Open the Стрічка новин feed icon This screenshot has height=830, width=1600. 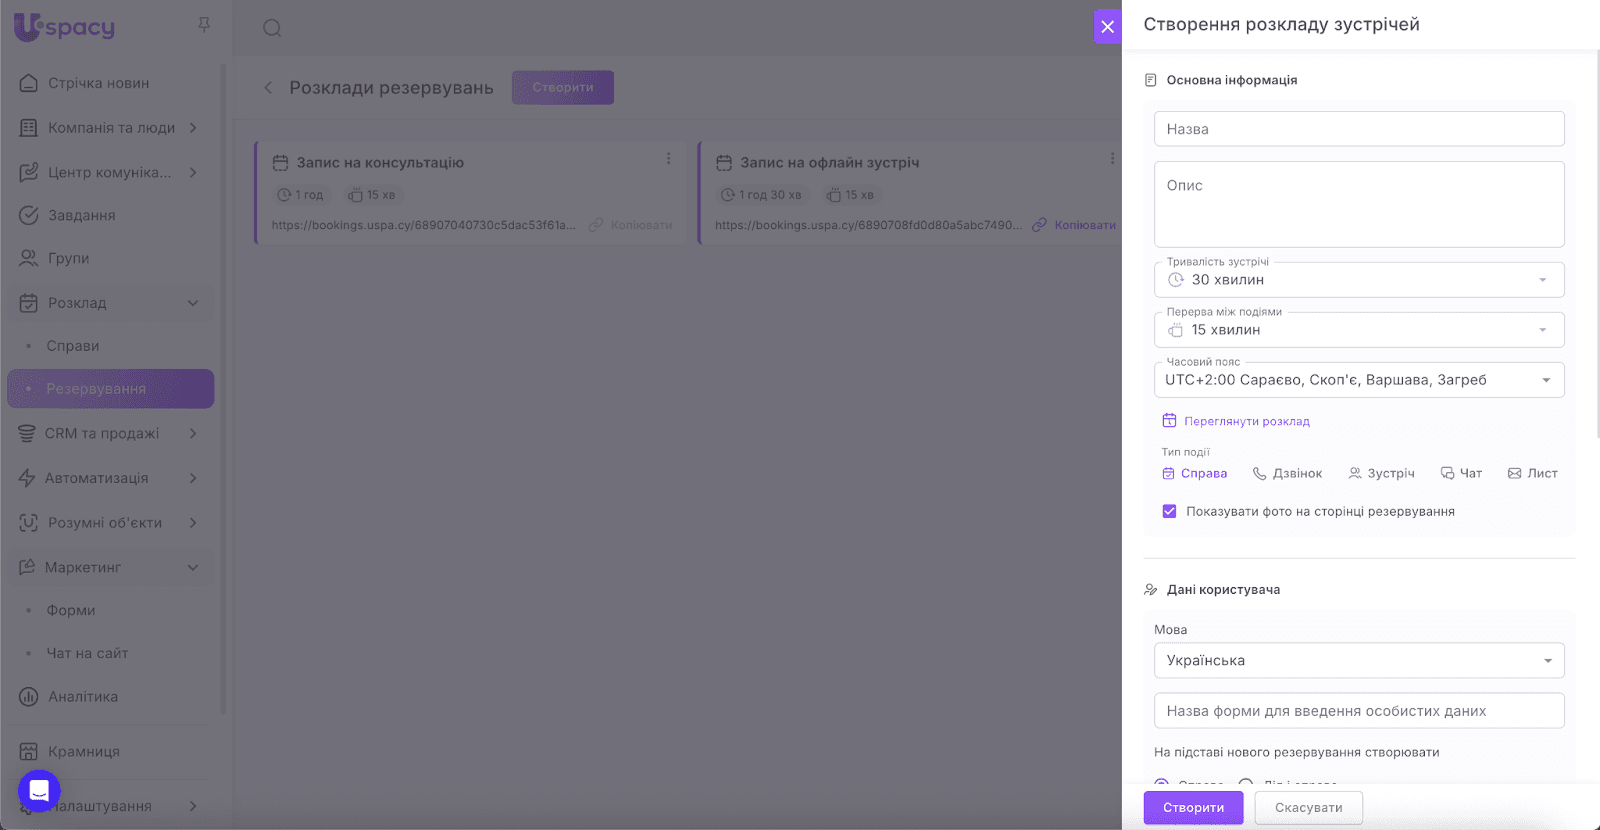[29, 83]
